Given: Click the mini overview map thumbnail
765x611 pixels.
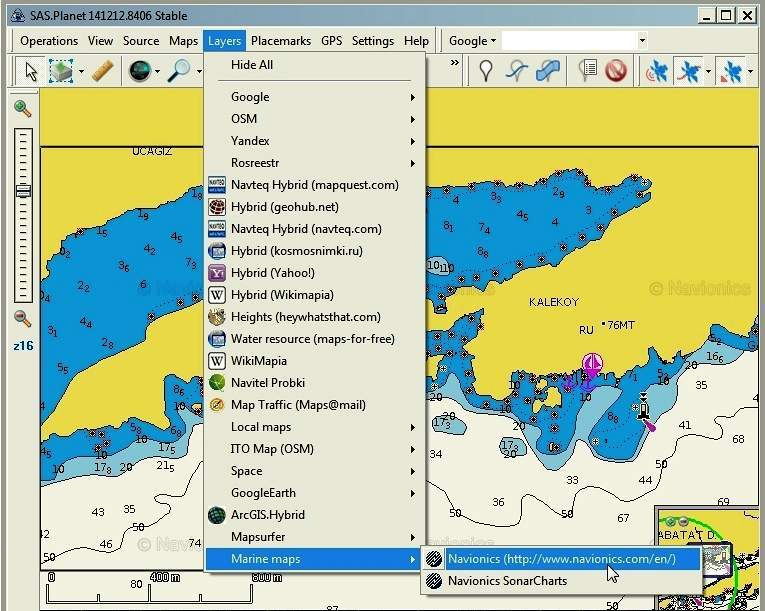Looking at the screenshot, I should tap(708, 558).
